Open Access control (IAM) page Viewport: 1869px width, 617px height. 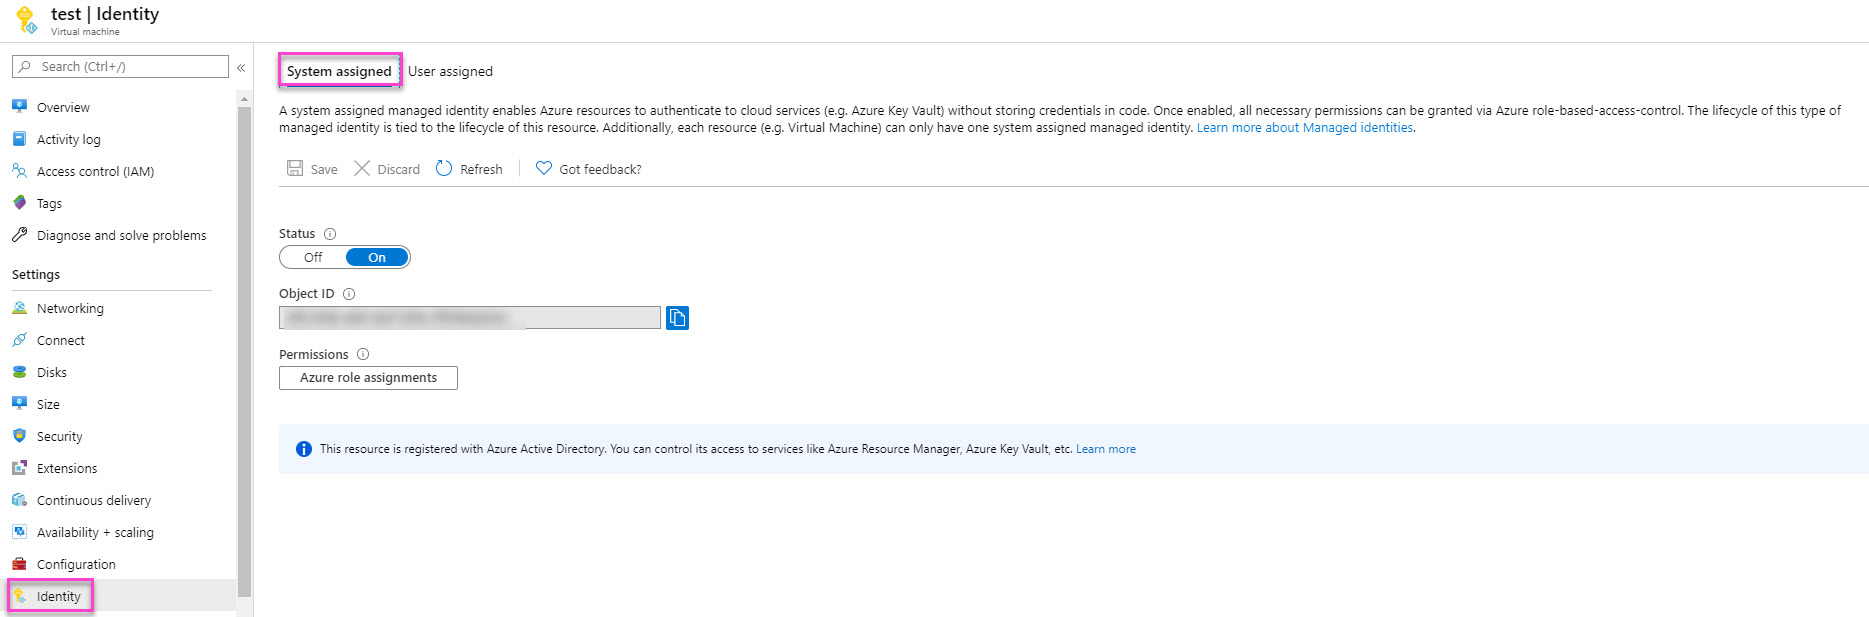[95, 171]
